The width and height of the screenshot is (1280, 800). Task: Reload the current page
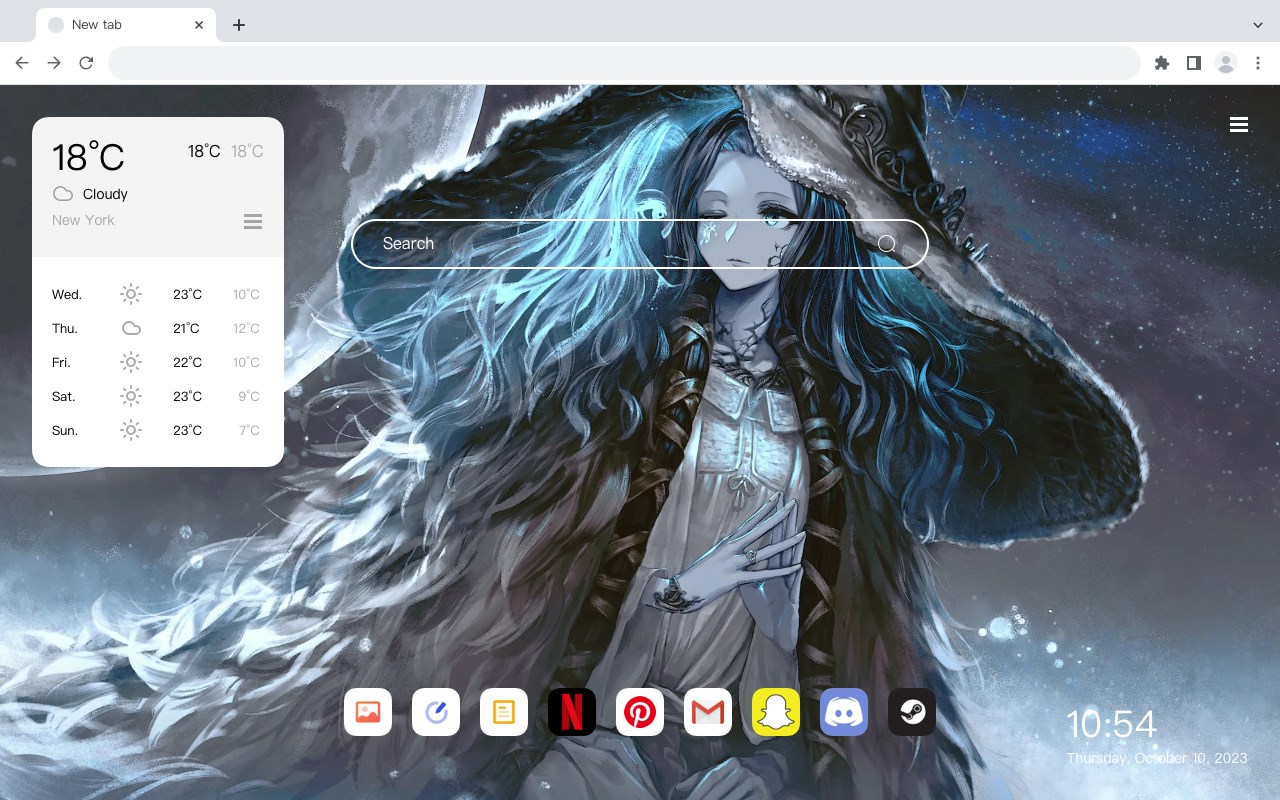point(86,63)
